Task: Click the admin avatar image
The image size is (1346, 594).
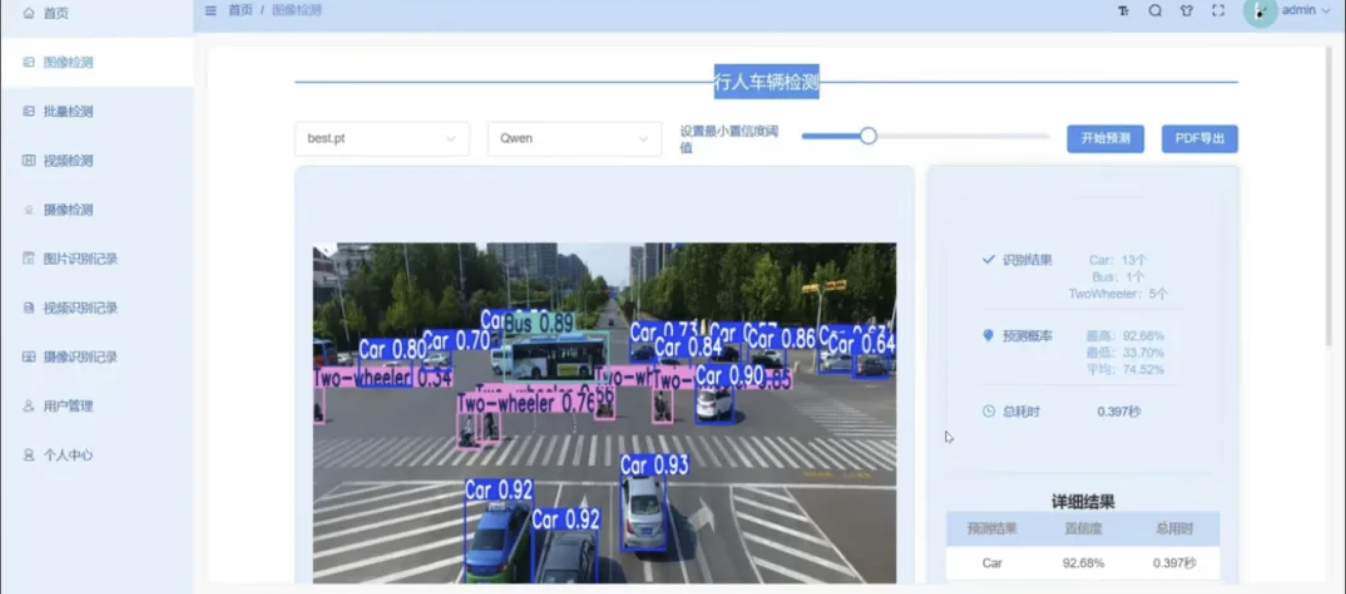Action: (x=1260, y=11)
